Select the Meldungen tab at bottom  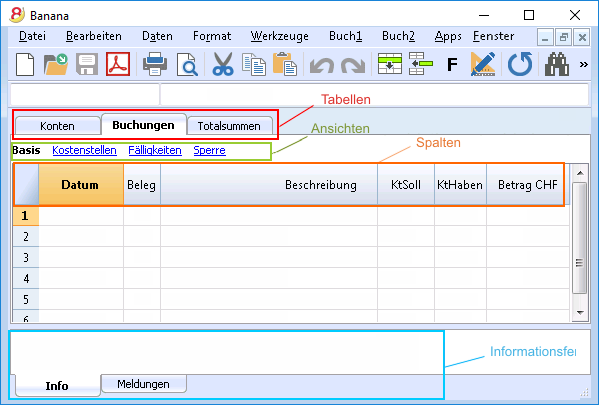tap(143, 384)
